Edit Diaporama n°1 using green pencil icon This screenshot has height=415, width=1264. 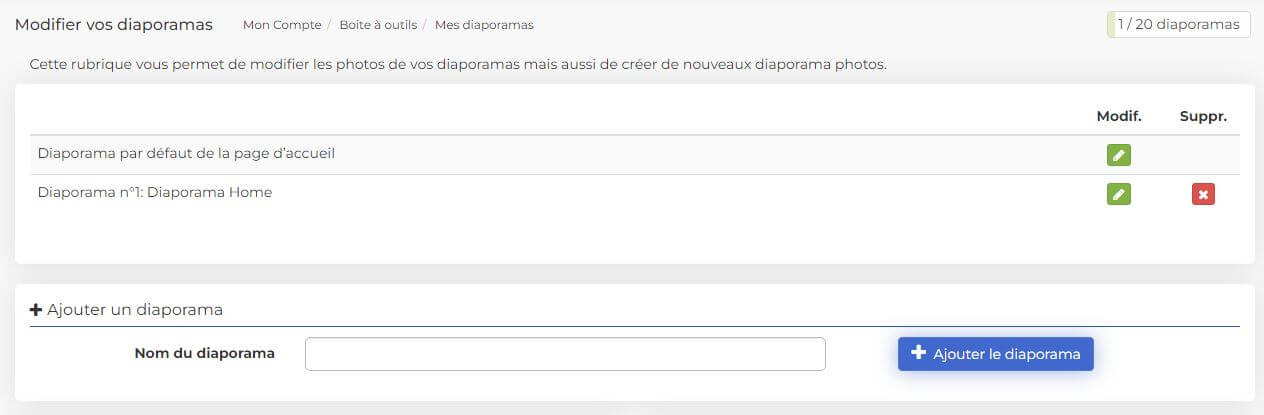pos(1119,194)
